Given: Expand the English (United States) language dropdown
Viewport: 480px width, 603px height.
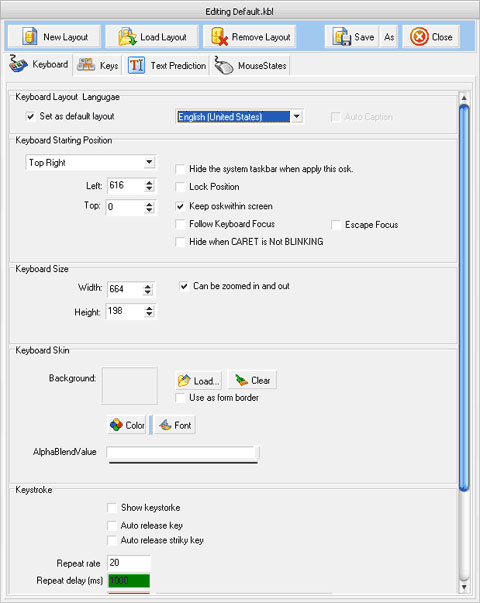Looking at the screenshot, I should pyautogui.click(x=297, y=117).
